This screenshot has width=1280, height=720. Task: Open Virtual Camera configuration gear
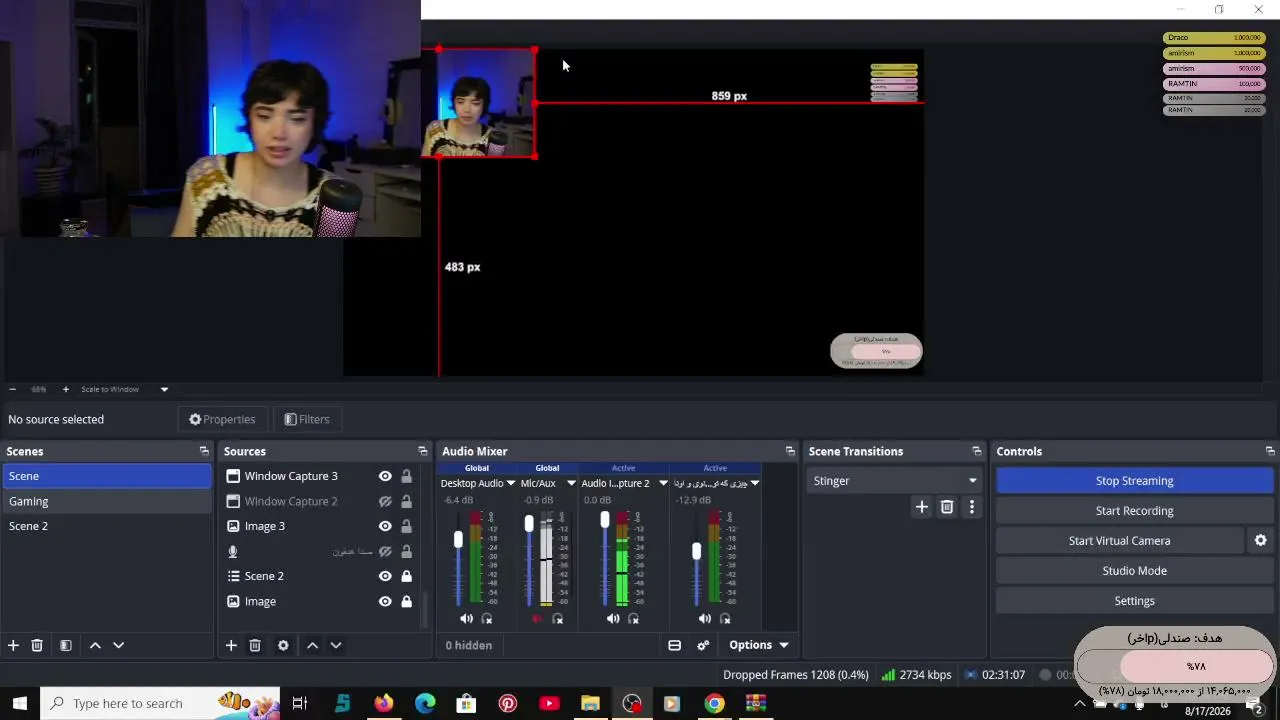[1261, 541]
